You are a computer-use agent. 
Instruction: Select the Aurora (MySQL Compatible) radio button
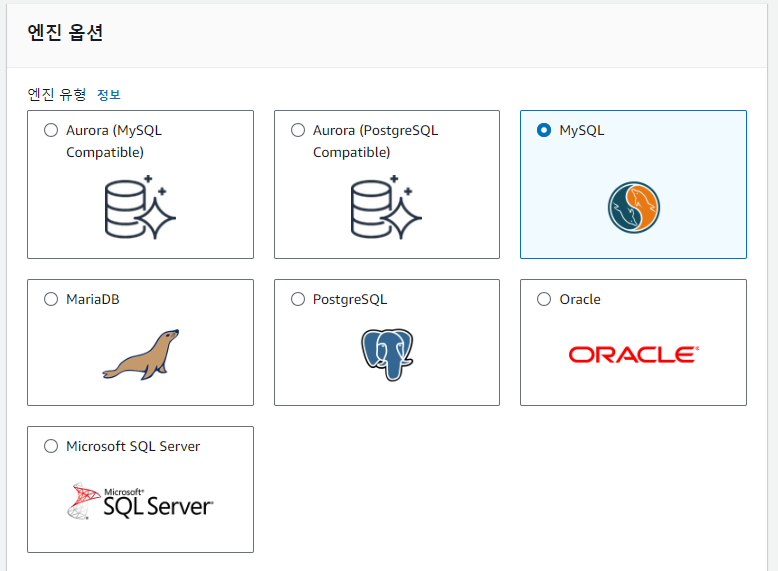click(51, 130)
